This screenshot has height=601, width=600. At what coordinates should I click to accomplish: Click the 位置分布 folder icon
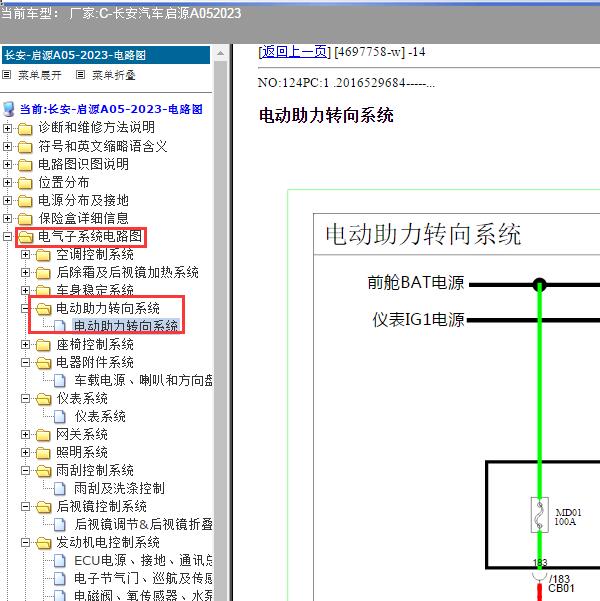(x=25, y=183)
